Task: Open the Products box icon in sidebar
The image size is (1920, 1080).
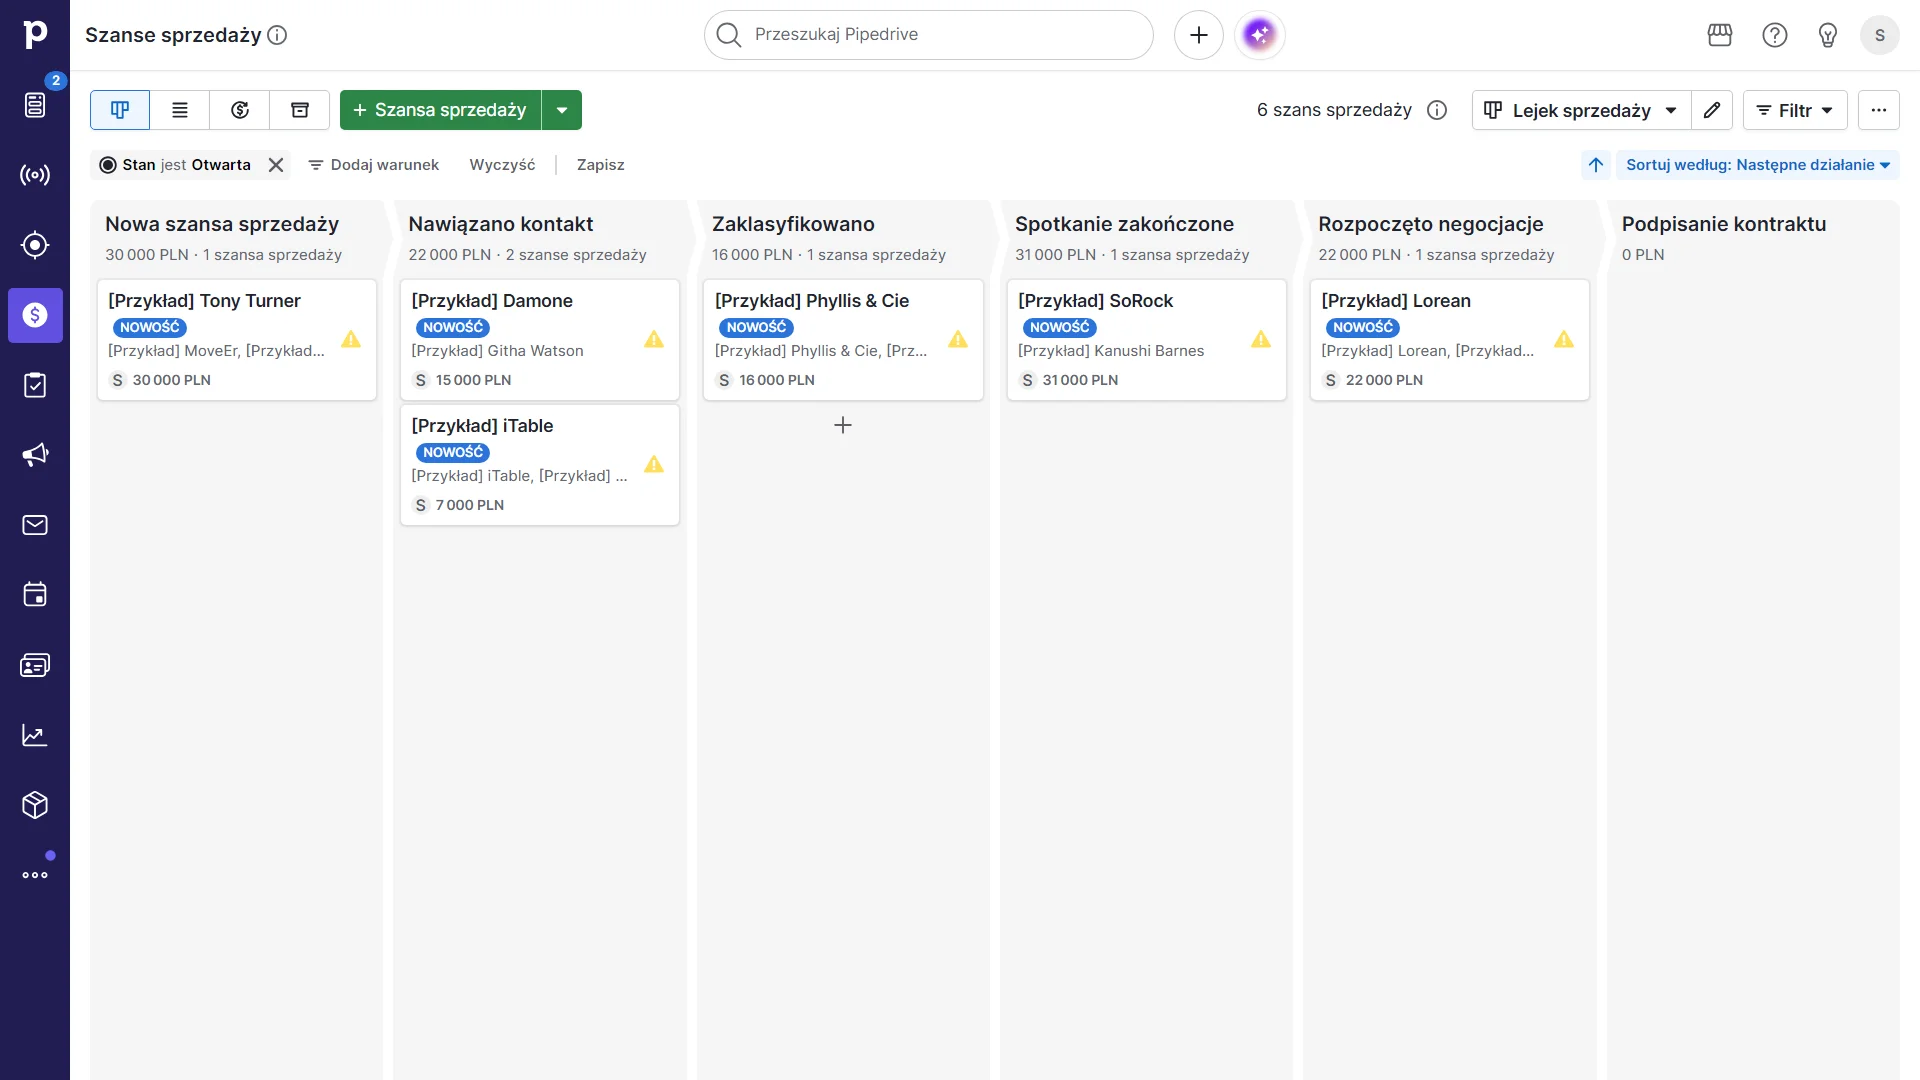Action: (x=36, y=804)
